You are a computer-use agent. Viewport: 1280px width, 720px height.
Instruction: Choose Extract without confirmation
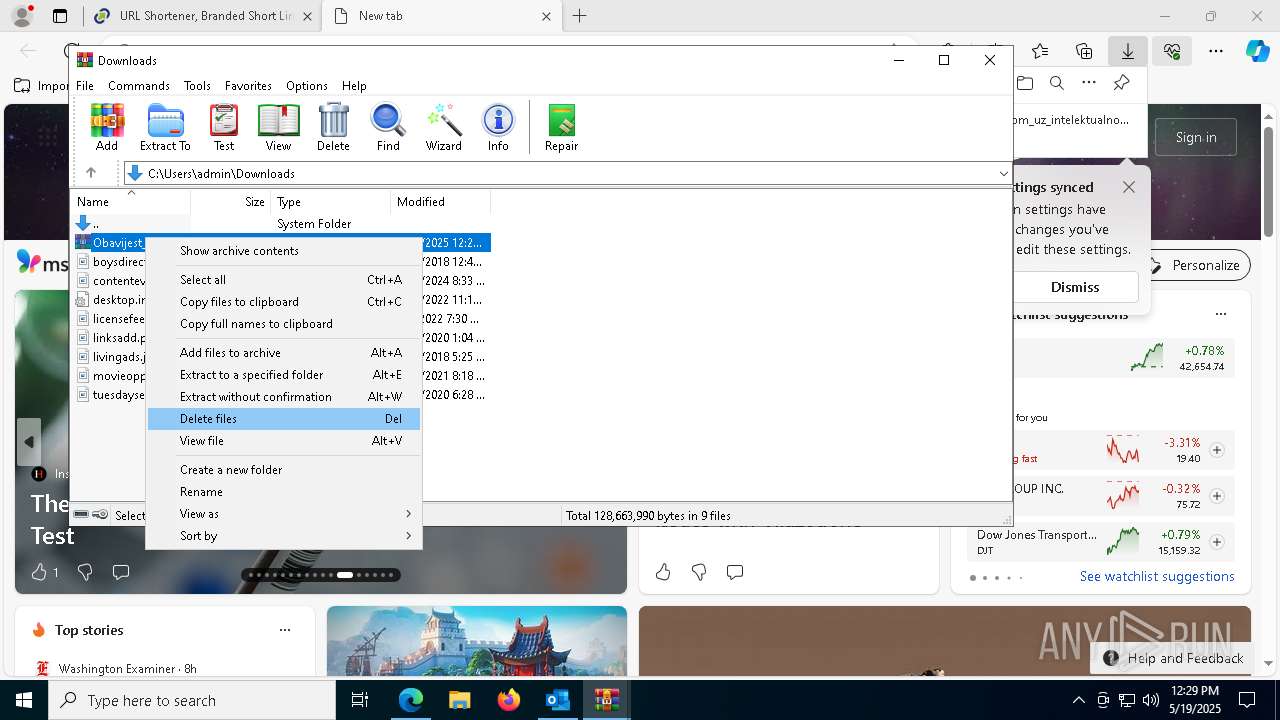click(284, 397)
